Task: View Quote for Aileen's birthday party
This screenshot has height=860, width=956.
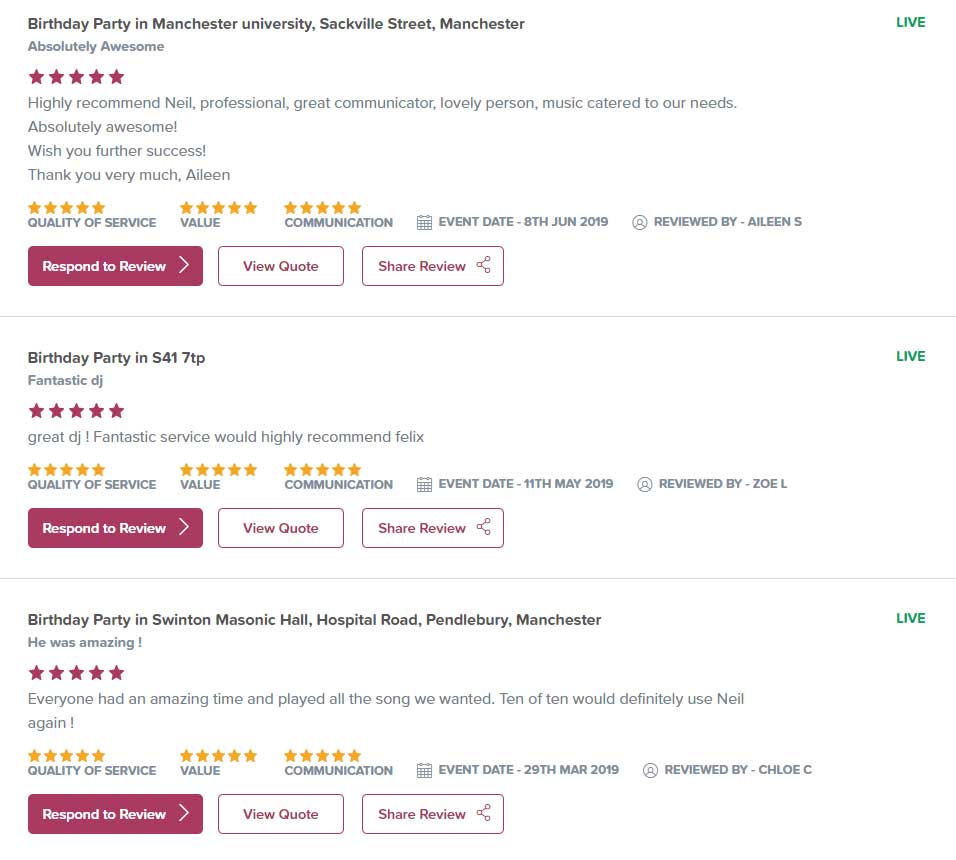Action: coord(281,266)
